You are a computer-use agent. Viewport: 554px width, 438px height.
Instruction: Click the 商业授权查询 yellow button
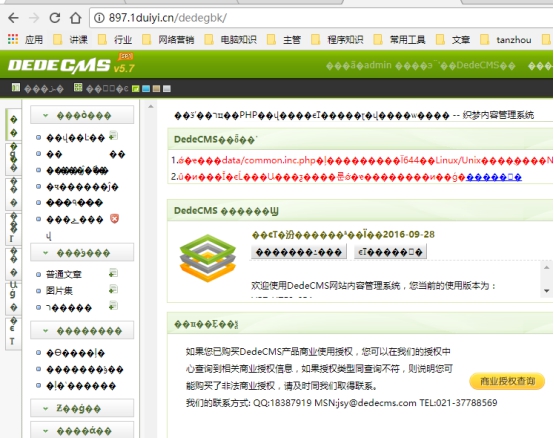click(507, 381)
